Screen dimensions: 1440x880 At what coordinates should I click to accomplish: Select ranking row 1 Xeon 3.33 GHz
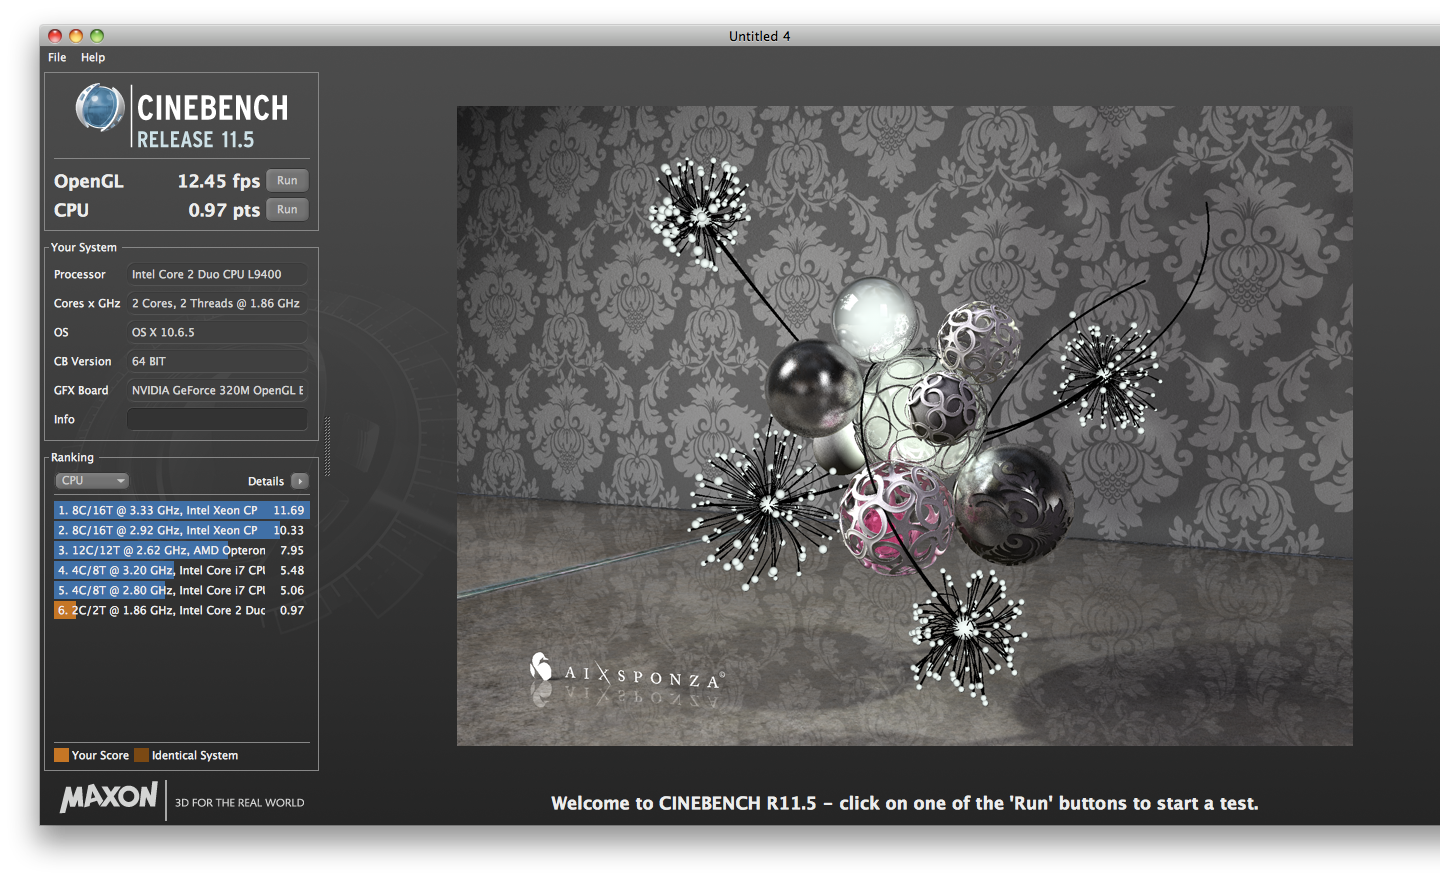click(182, 510)
